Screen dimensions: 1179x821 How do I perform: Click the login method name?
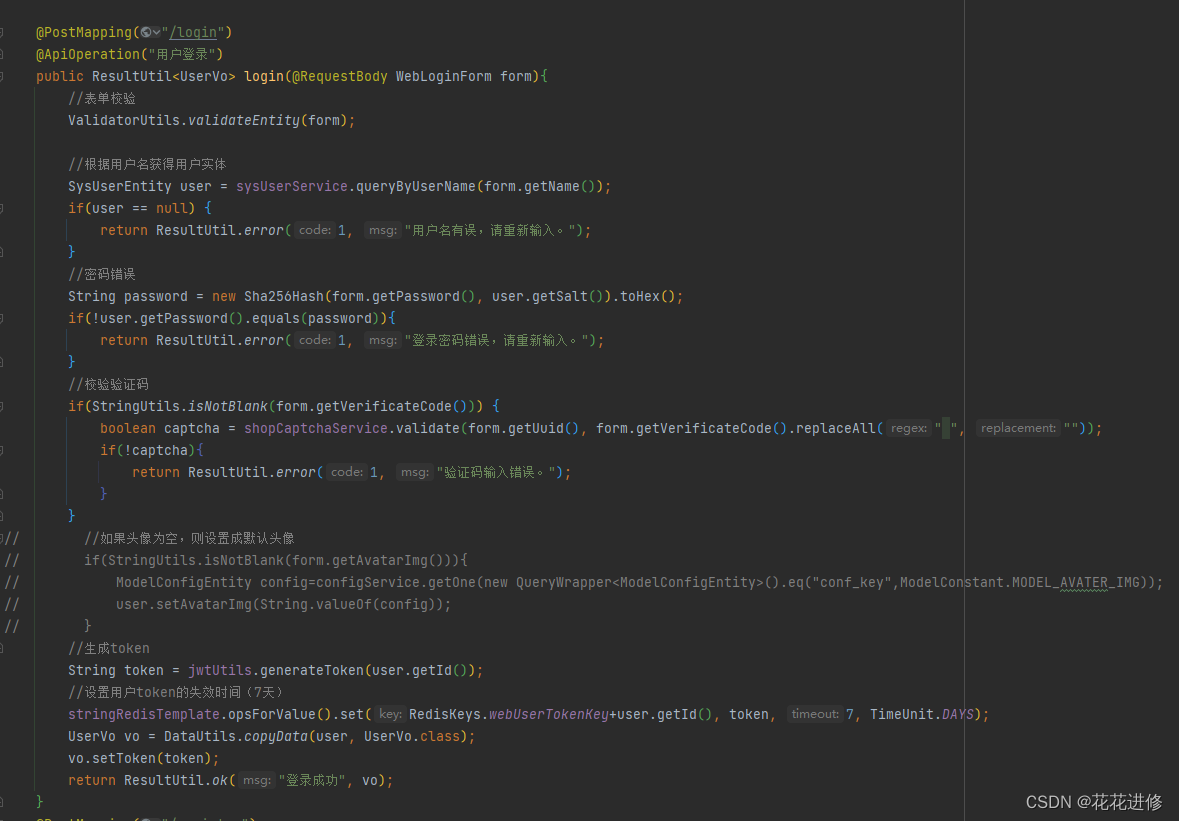tap(264, 76)
